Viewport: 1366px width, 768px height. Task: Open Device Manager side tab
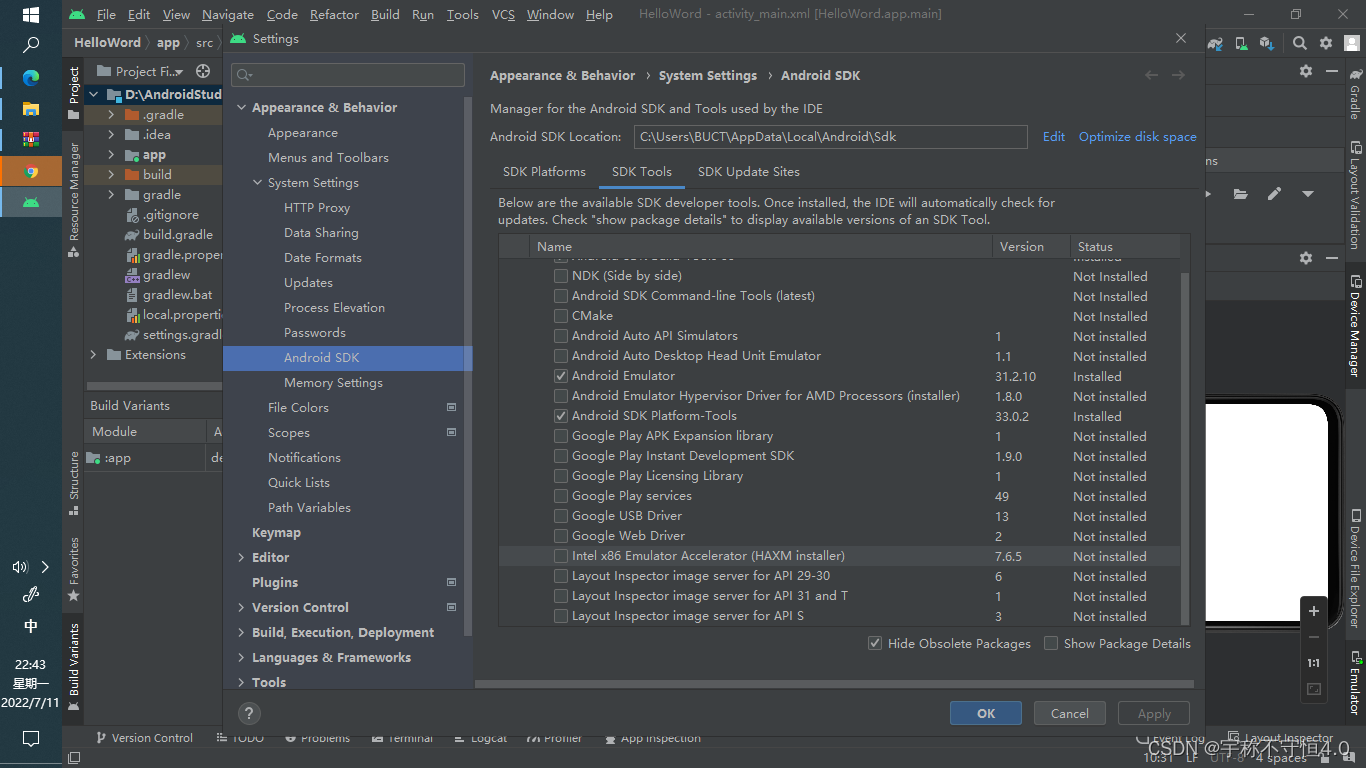pyautogui.click(x=1355, y=325)
